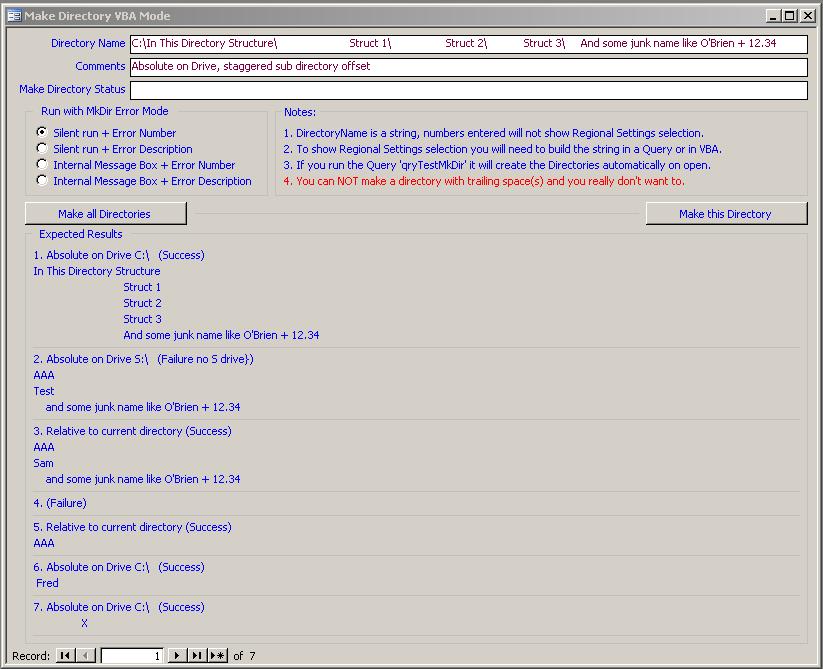823x669 pixels.
Task: Click the red note 4 about trailing spaces
Action: coord(483,181)
